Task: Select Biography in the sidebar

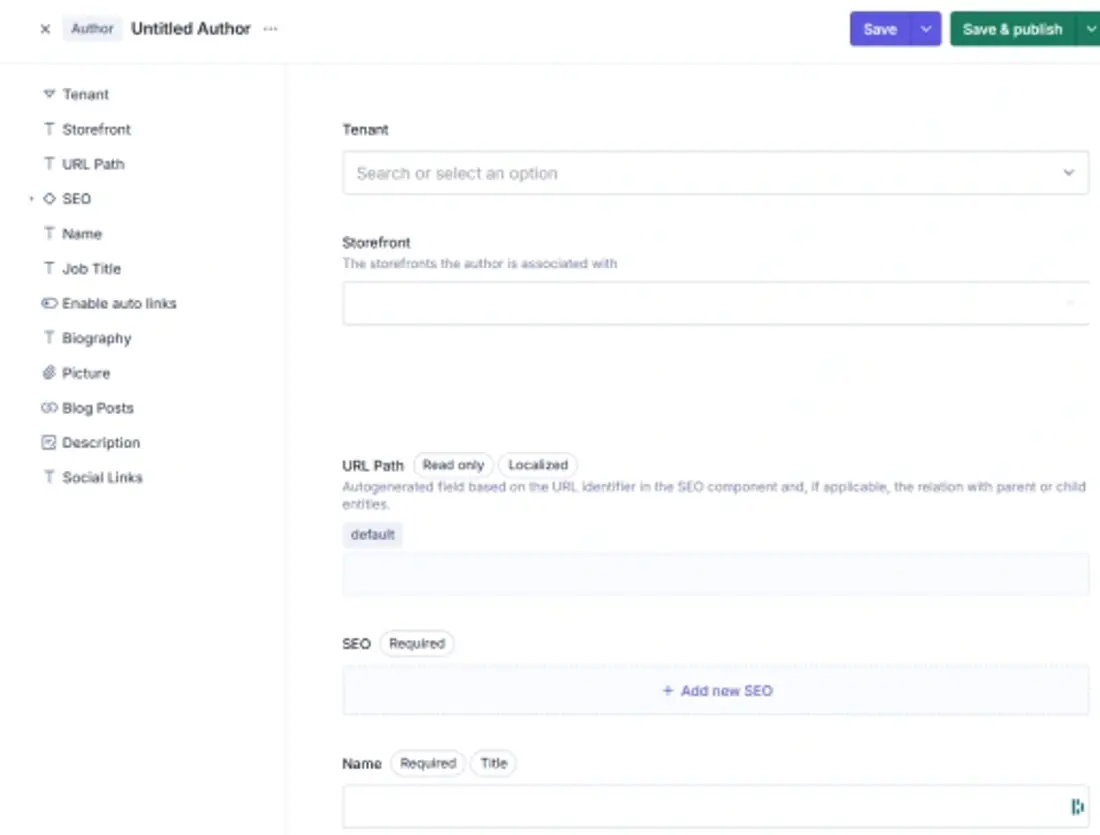Action: pyautogui.click(x=97, y=338)
